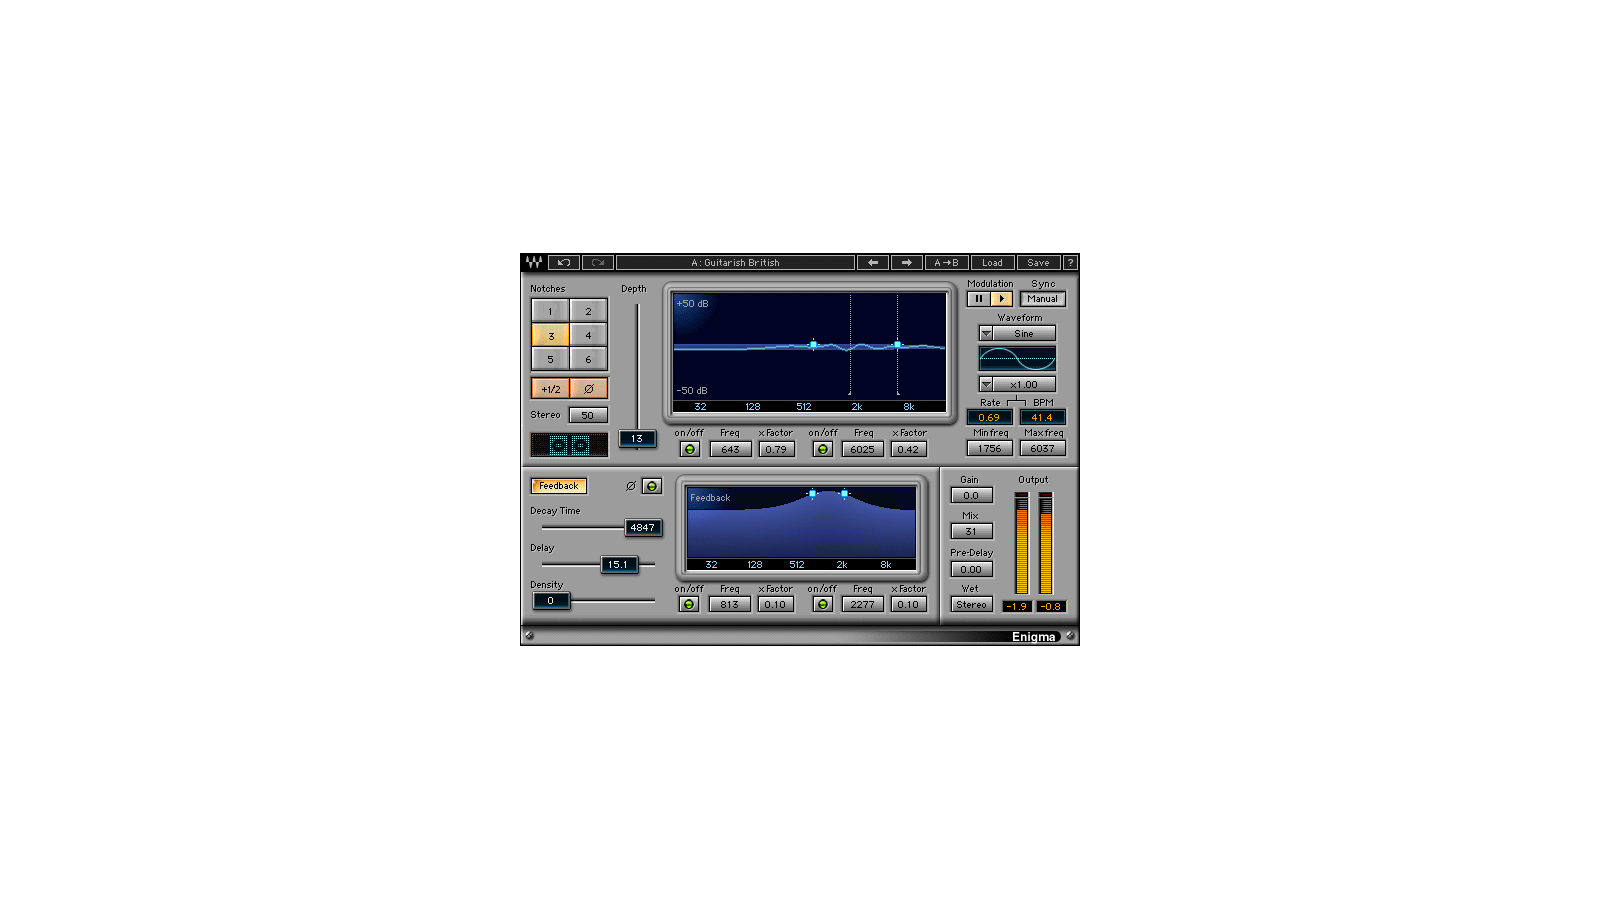Click left marker on the Feedback graph

[x=812, y=493]
